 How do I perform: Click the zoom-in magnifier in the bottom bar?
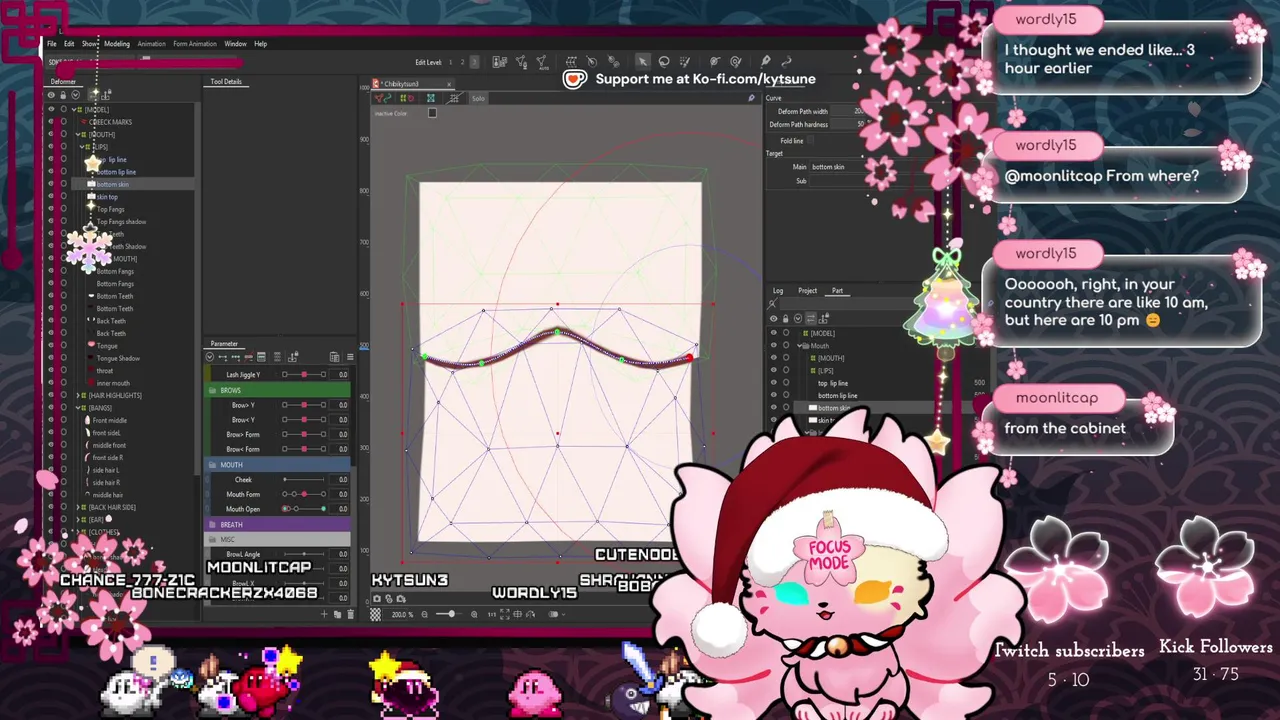coord(474,614)
